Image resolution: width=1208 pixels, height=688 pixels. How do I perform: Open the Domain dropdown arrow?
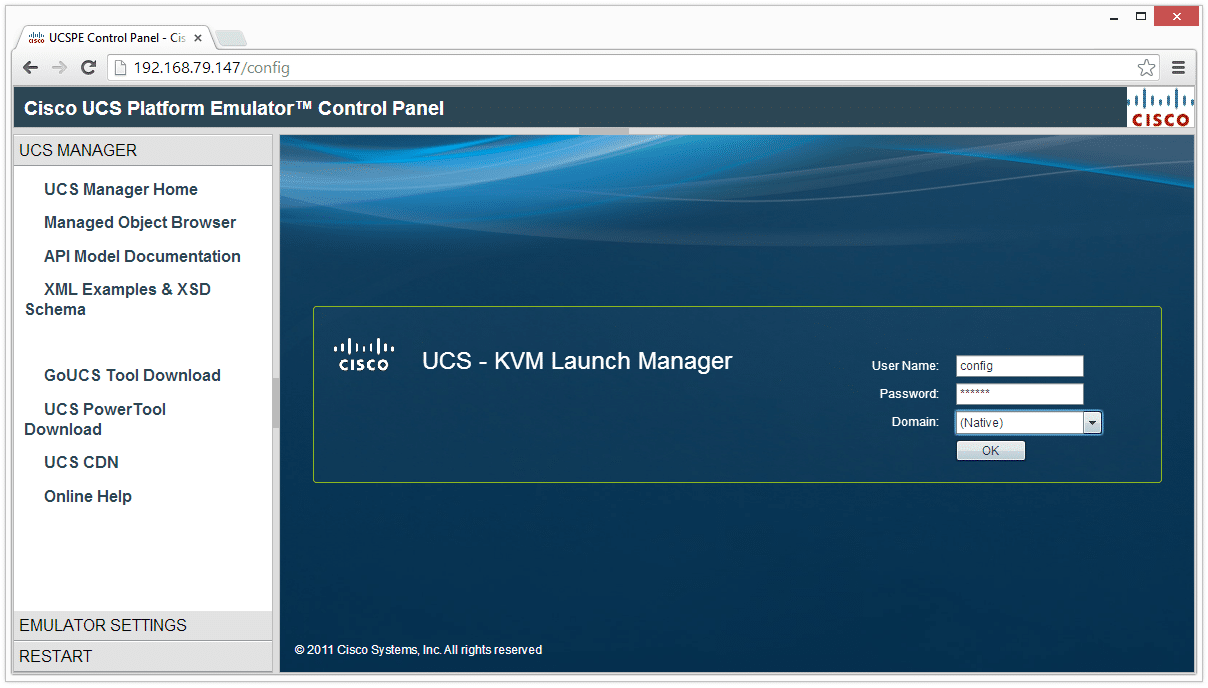click(x=1092, y=423)
